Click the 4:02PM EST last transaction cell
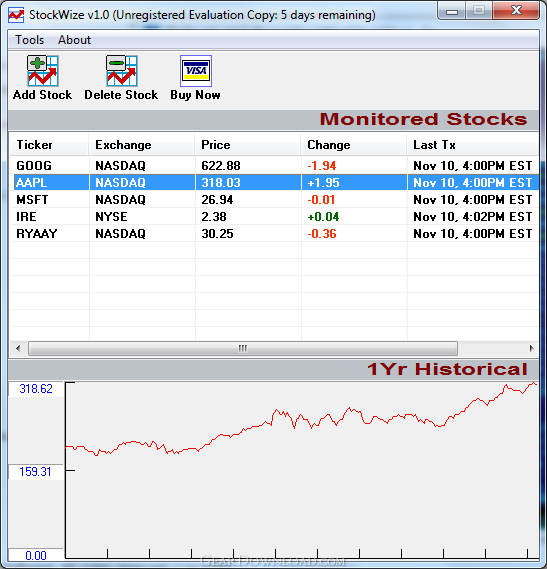The width and height of the screenshot is (547, 569). point(473,217)
